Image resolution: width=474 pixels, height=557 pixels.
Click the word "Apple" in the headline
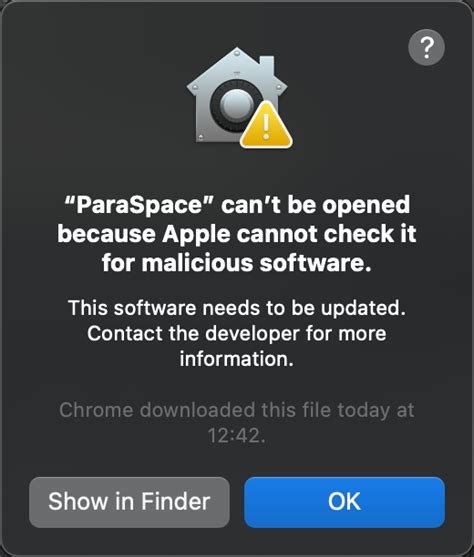click(196, 235)
